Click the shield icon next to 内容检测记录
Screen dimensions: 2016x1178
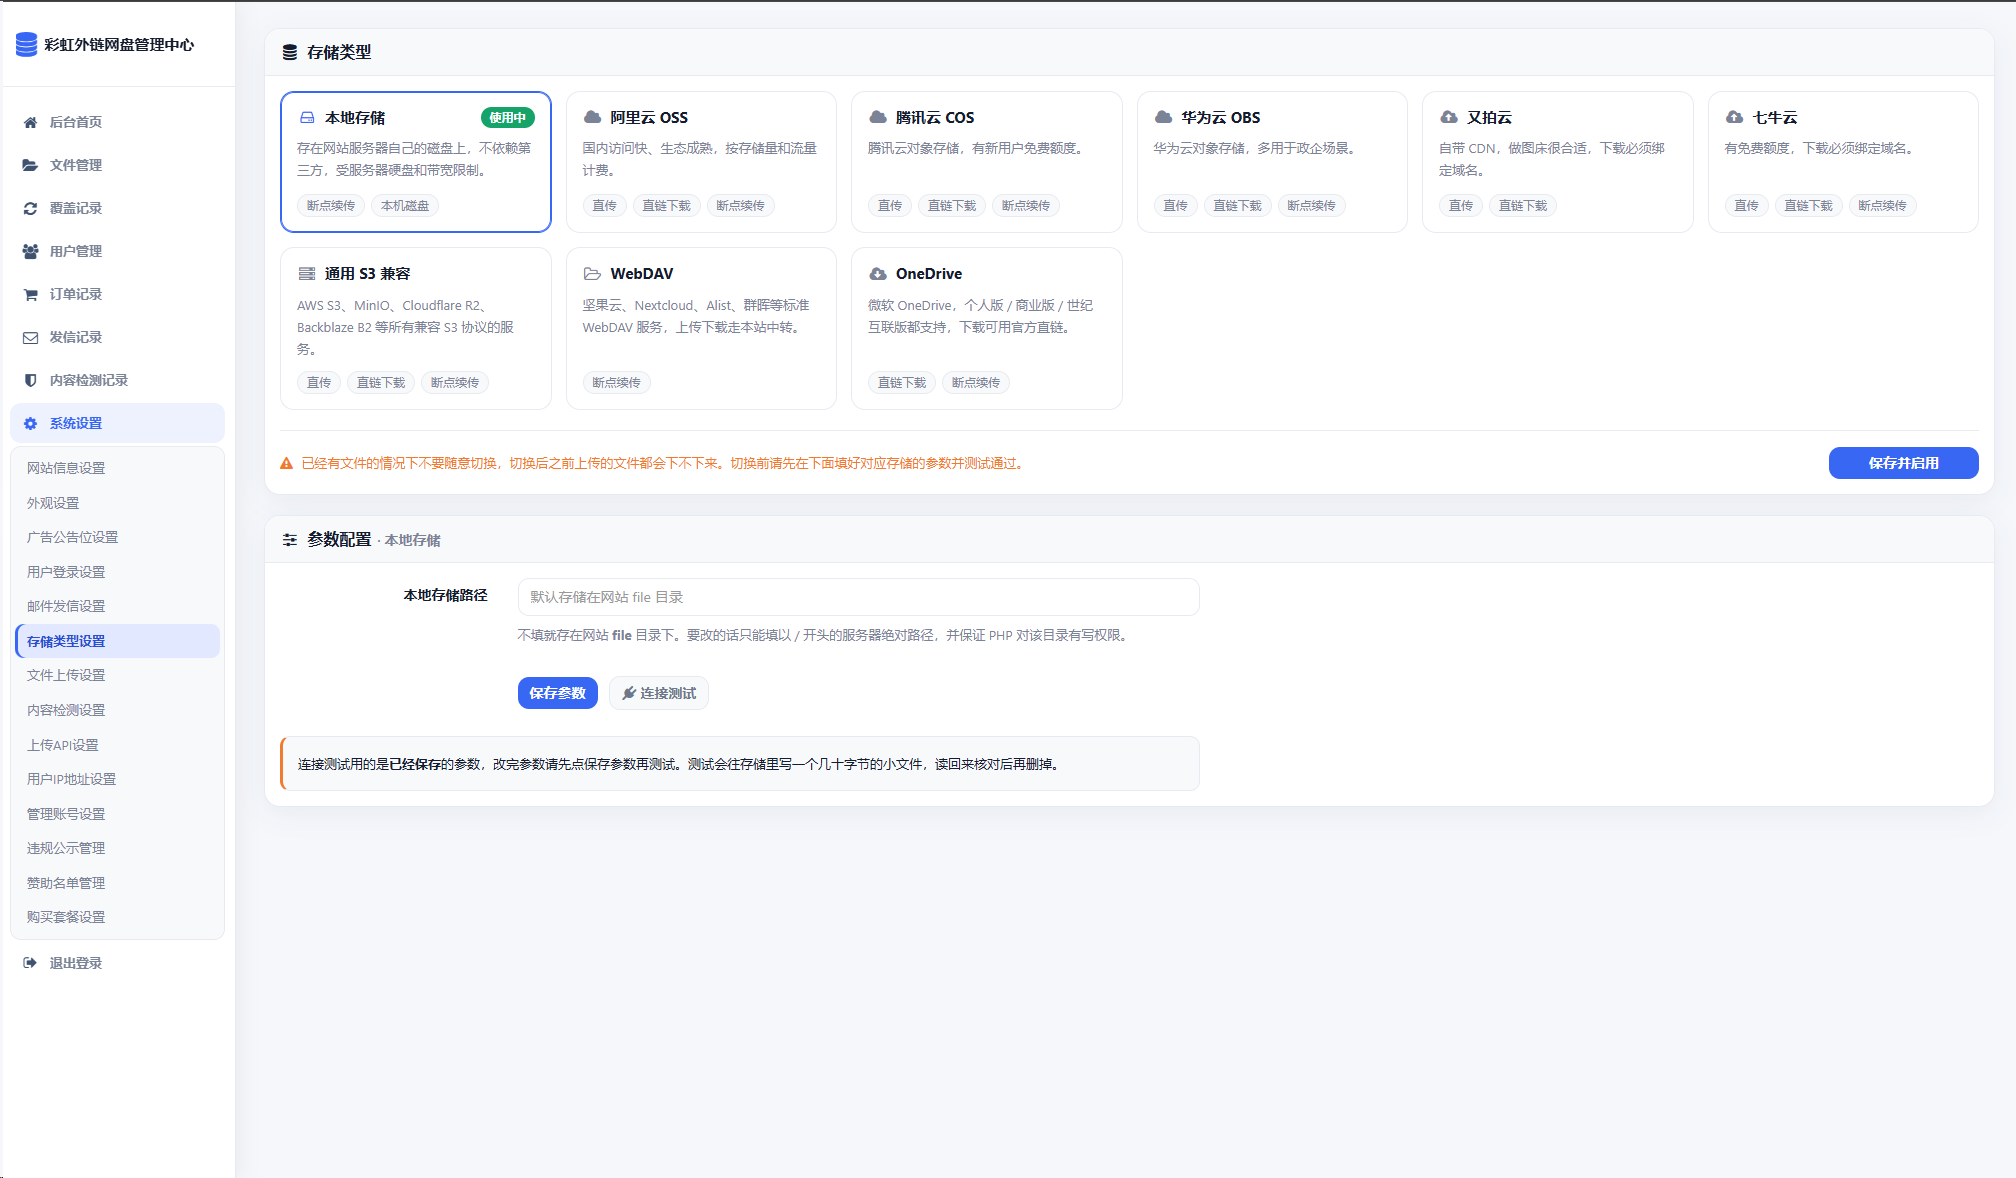pos(31,380)
